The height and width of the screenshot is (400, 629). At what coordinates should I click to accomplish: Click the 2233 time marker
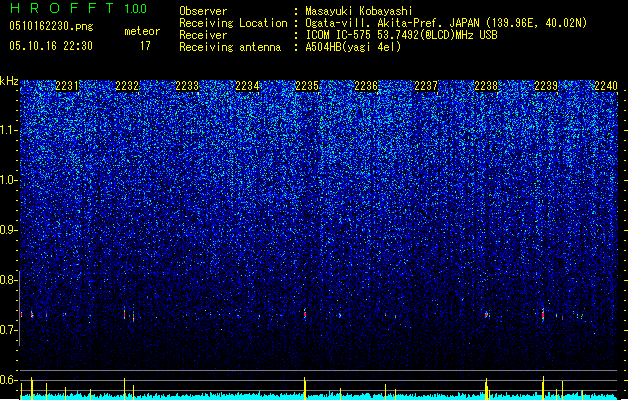click(187, 85)
